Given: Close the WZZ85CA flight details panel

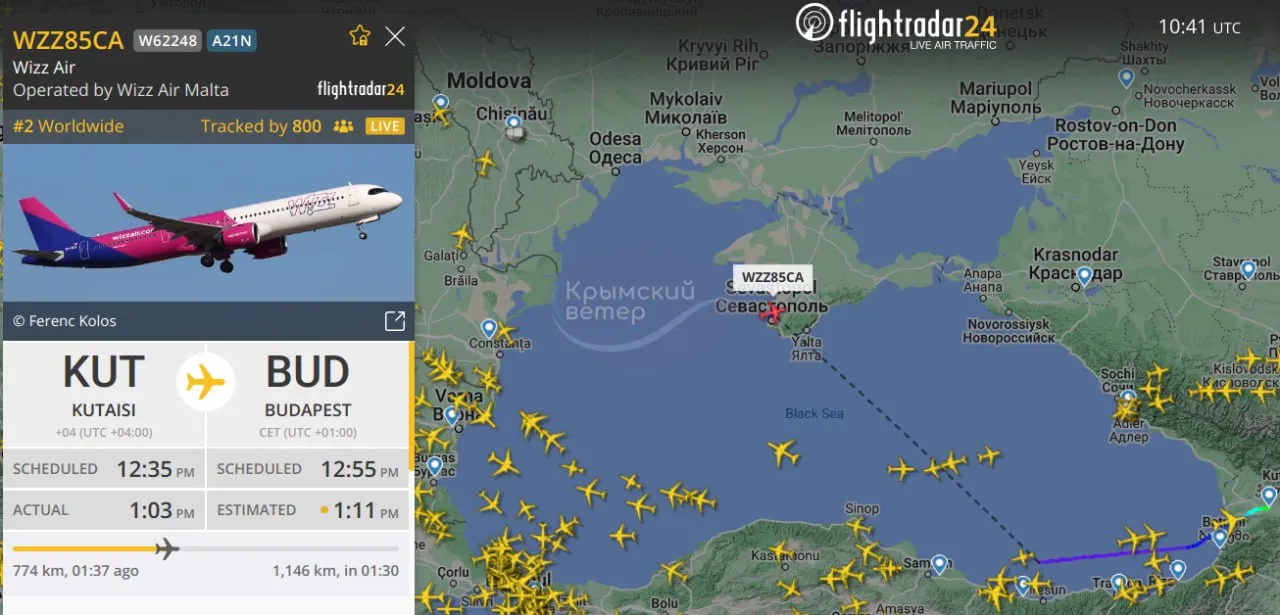Looking at the screenshot, I should [x=395, y=37].
